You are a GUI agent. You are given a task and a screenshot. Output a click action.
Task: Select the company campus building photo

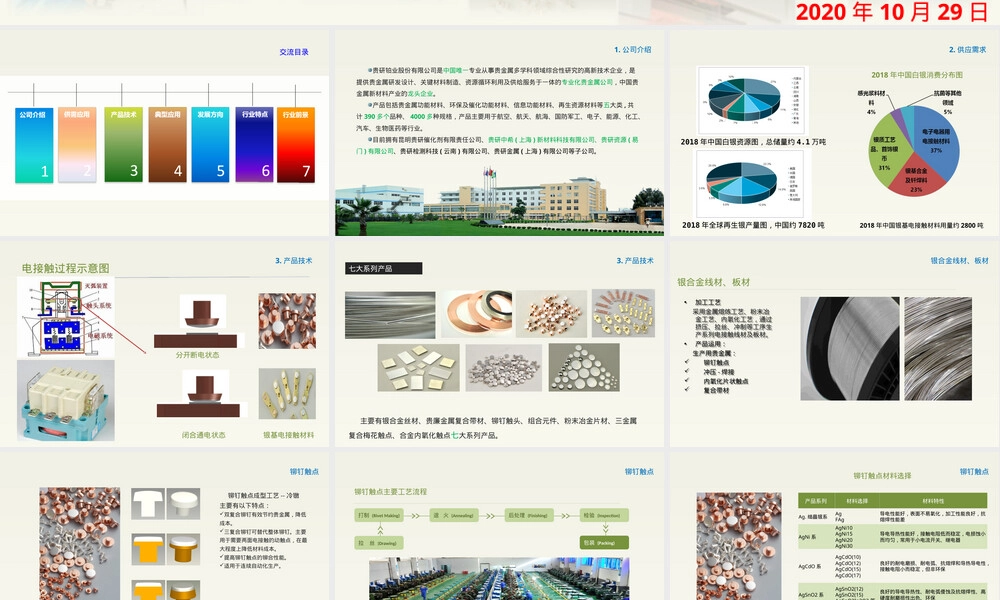(x=499, y=202)
